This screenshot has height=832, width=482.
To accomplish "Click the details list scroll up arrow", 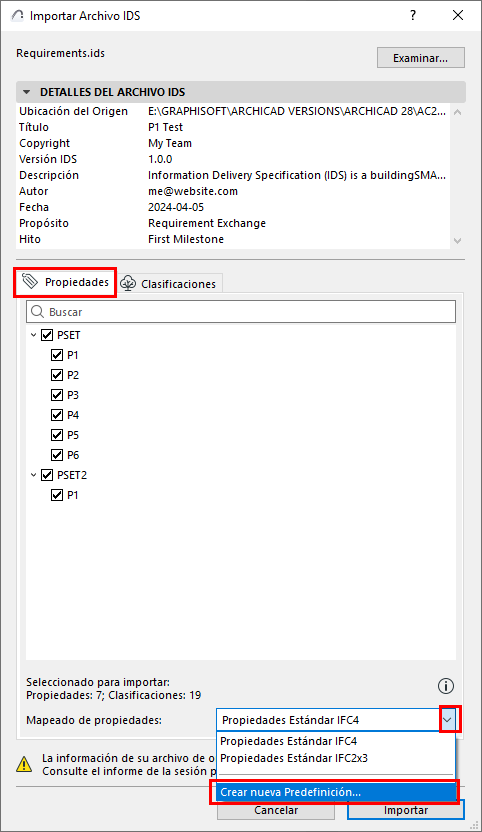I will [x=458, y=112].
